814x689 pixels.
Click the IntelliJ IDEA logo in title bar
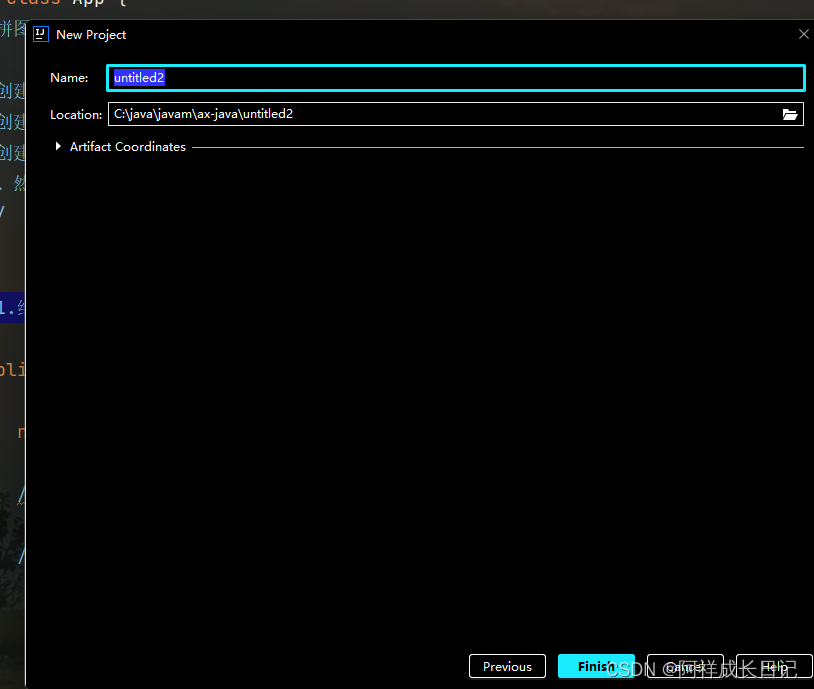tap(40, 34)
